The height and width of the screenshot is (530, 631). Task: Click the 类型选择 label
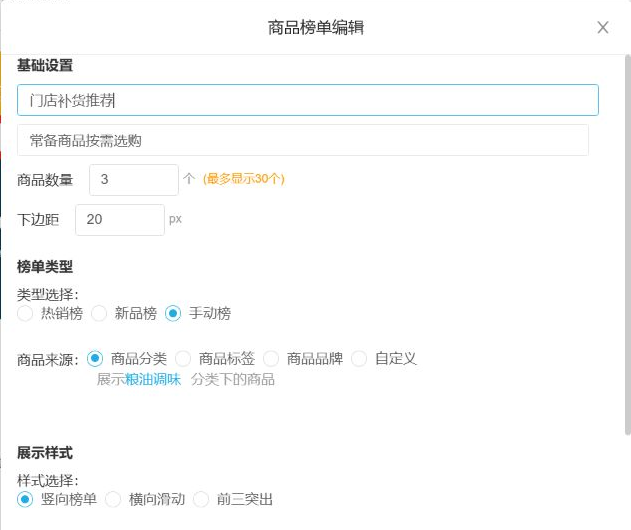(x=47, y=295)
